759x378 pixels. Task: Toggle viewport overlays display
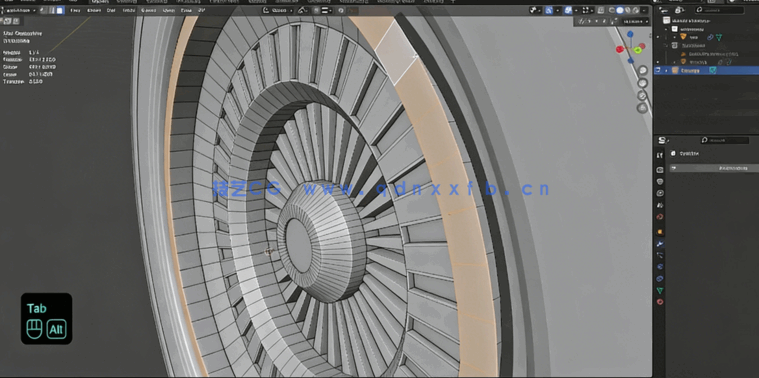[x=568, y=10]
